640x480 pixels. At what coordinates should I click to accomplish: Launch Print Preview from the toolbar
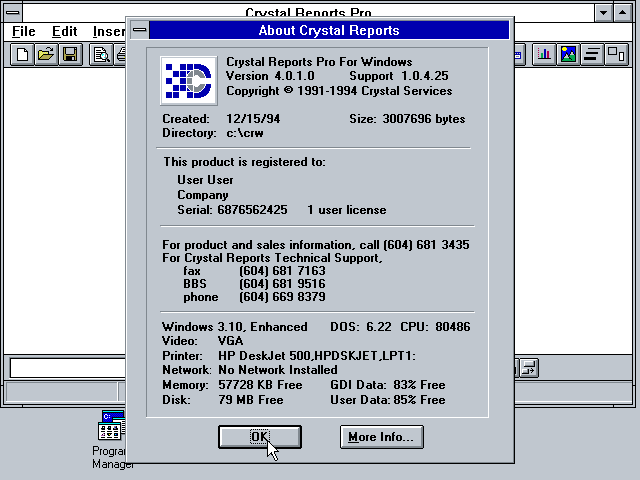(x=101, y=55)
